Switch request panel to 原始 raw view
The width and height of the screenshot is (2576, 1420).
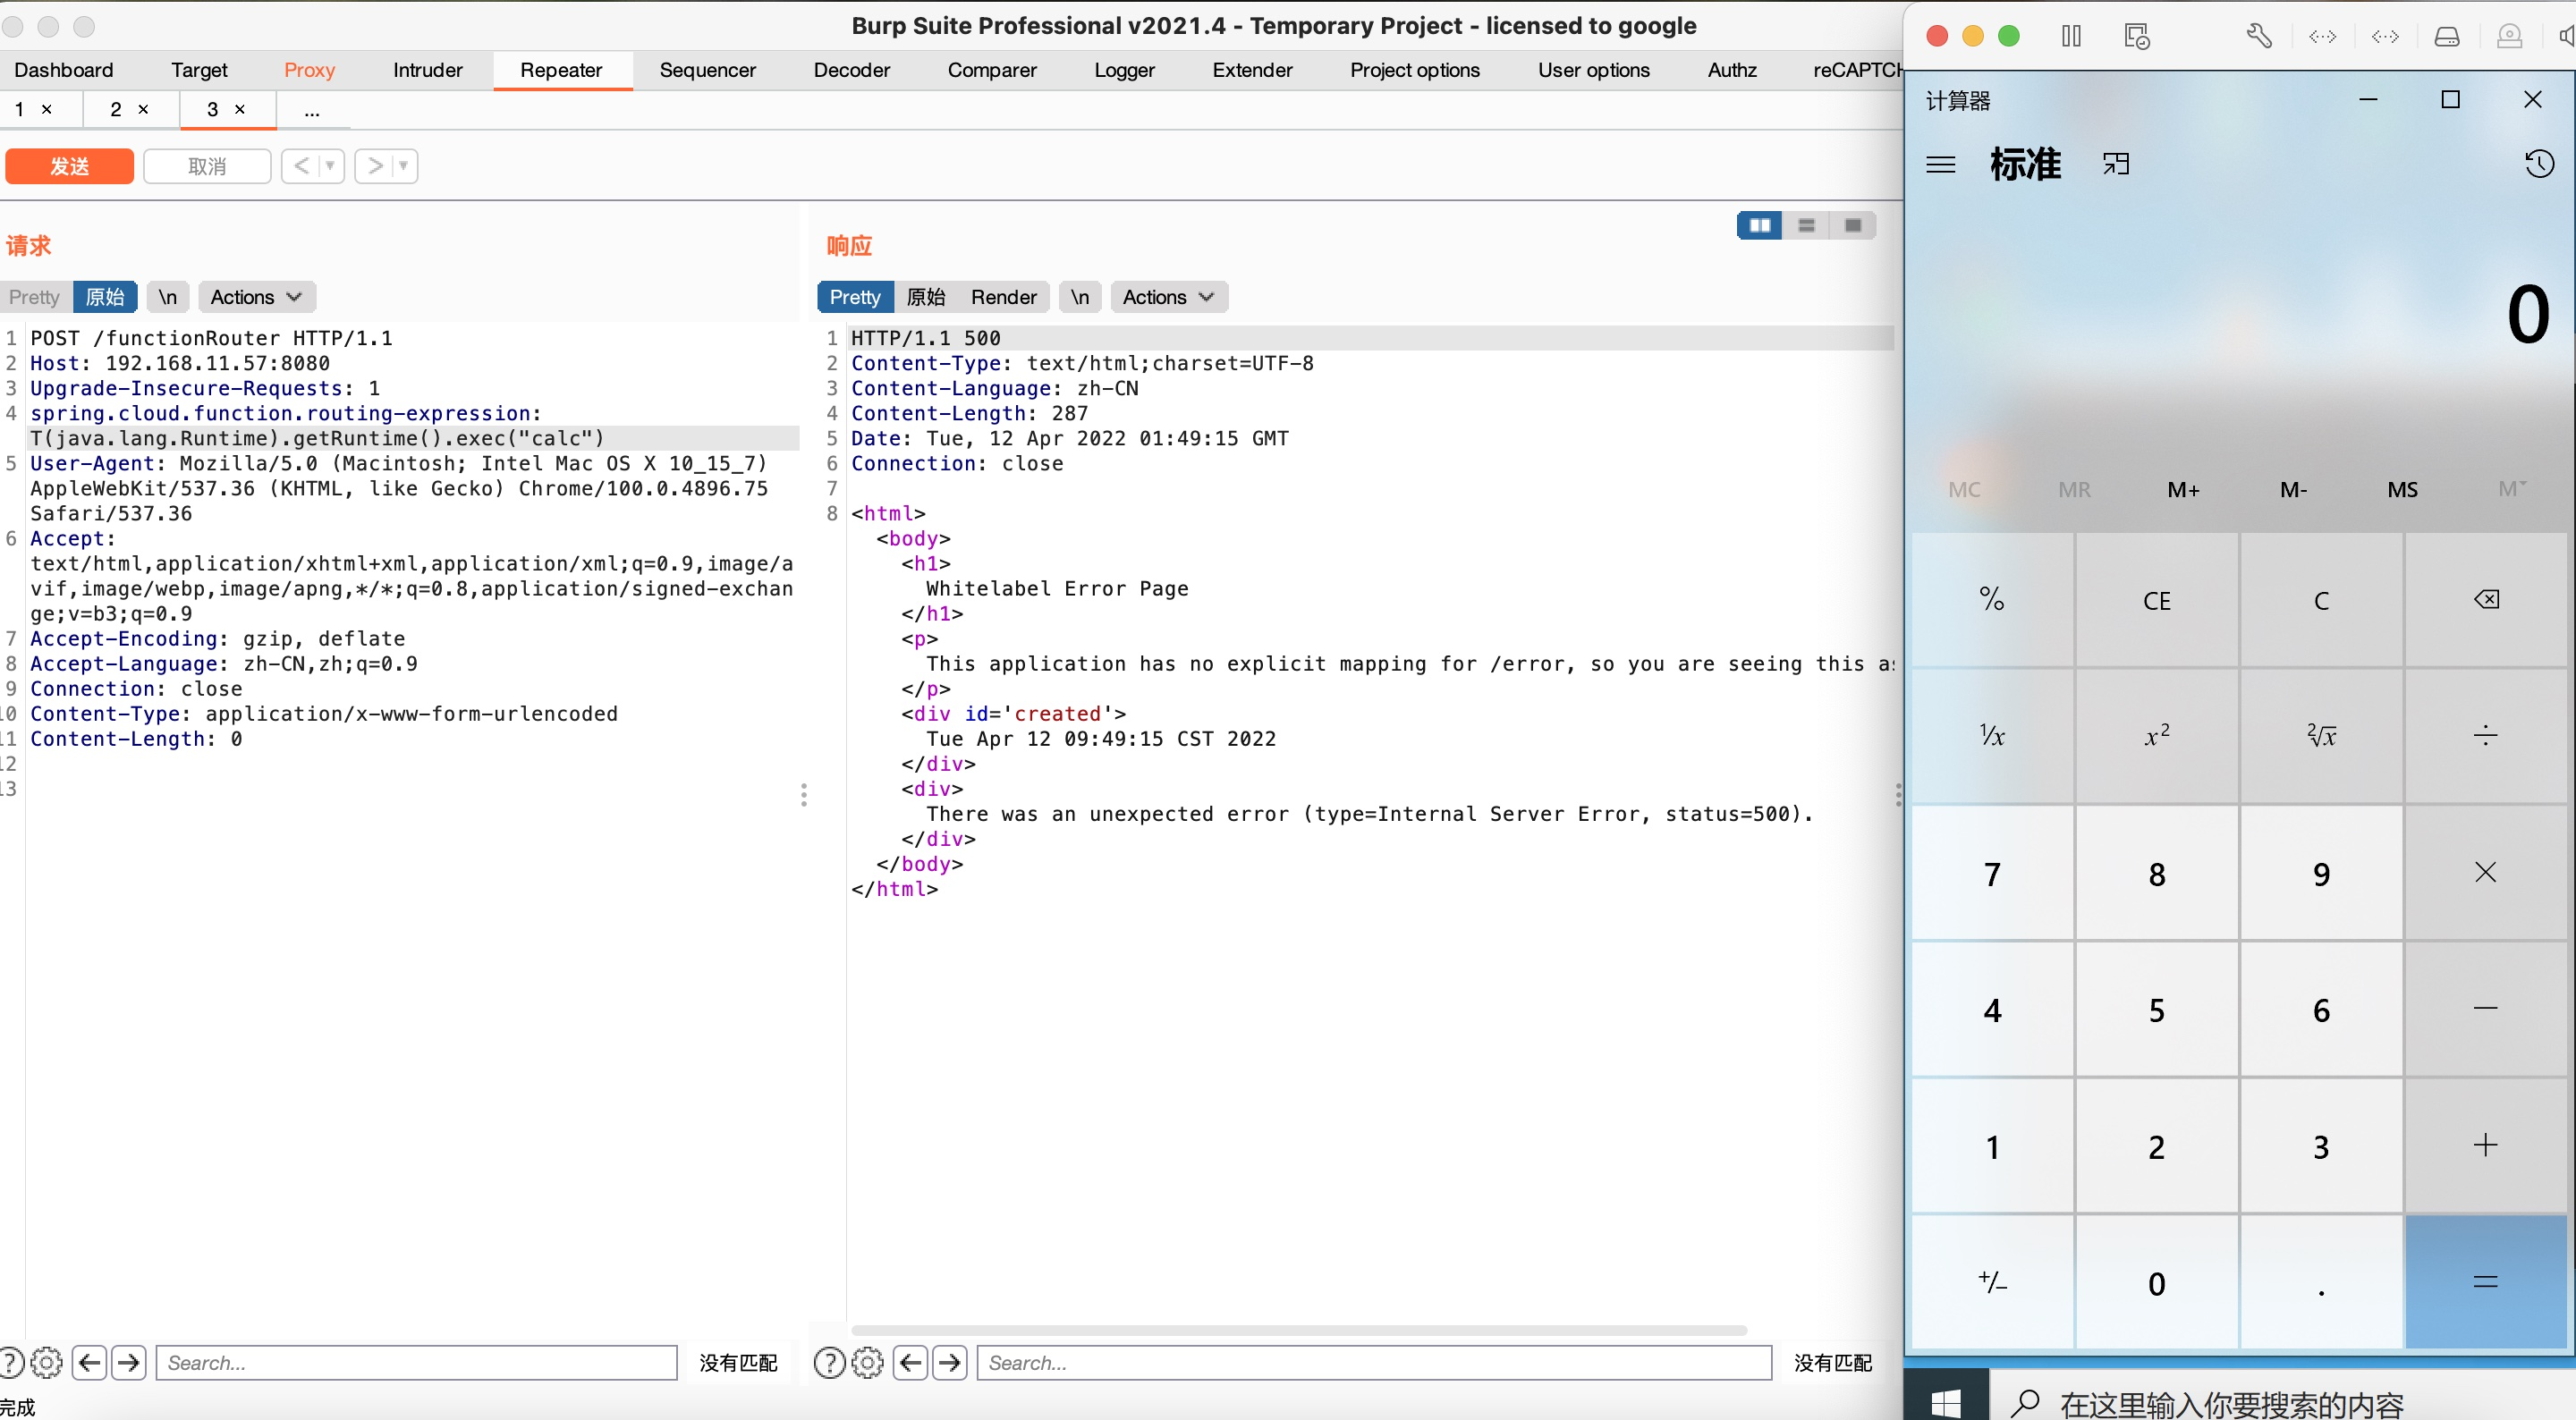click(105, 297)
